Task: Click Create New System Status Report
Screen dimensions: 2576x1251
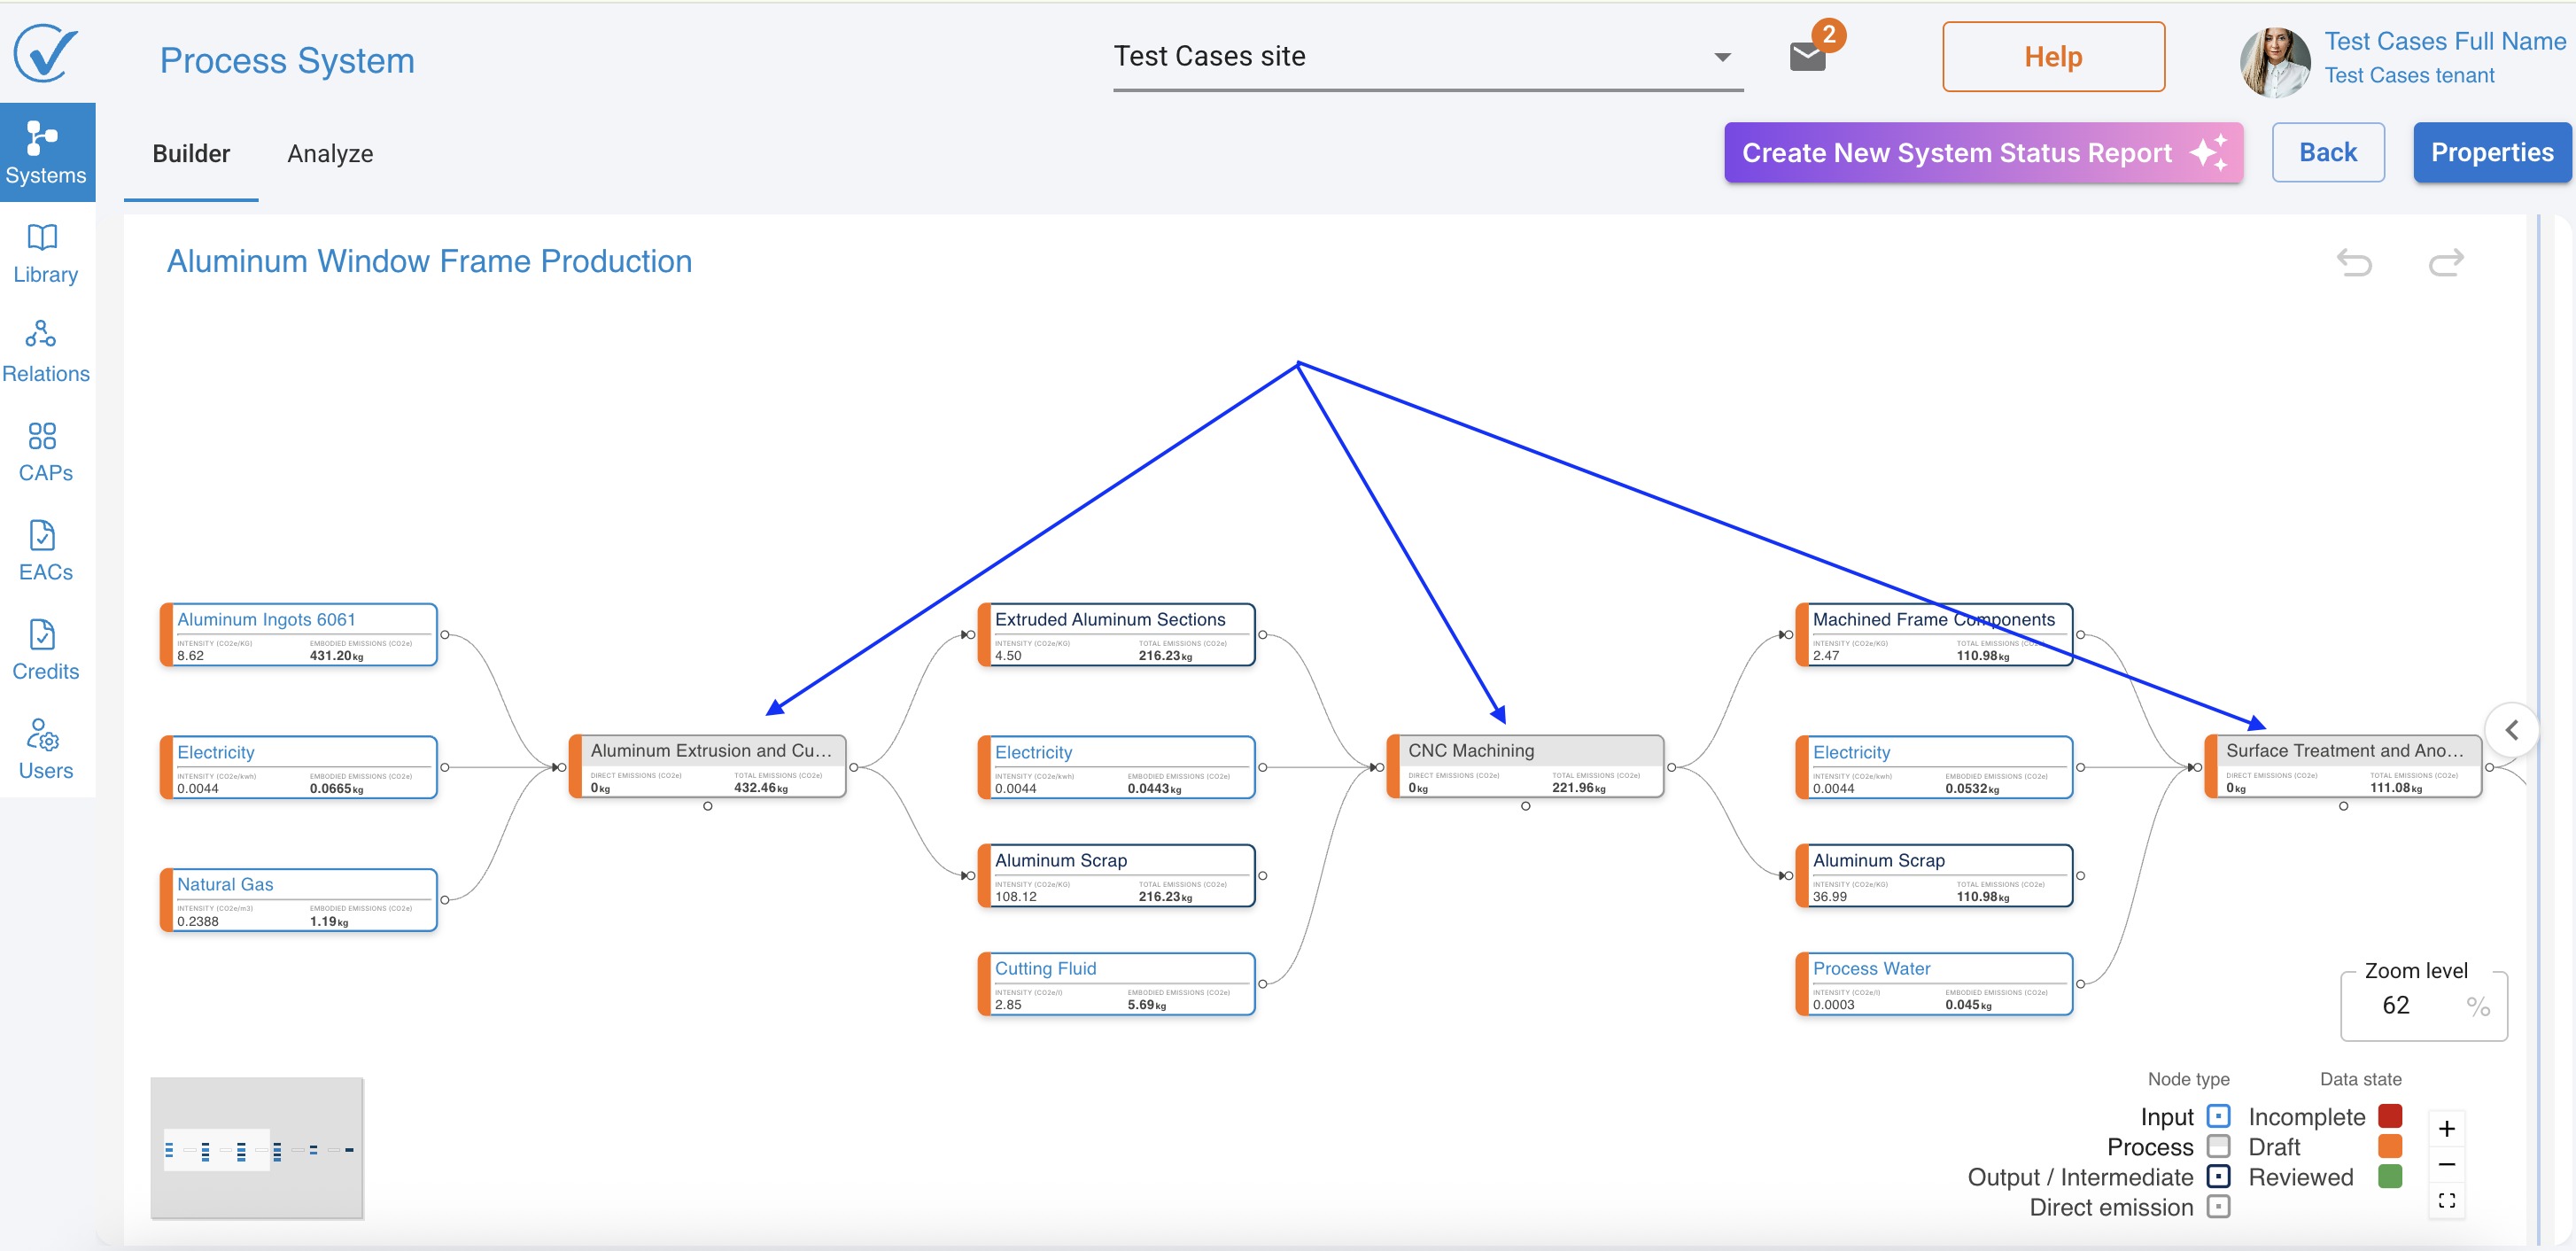Action: [x=1982, y=152]
